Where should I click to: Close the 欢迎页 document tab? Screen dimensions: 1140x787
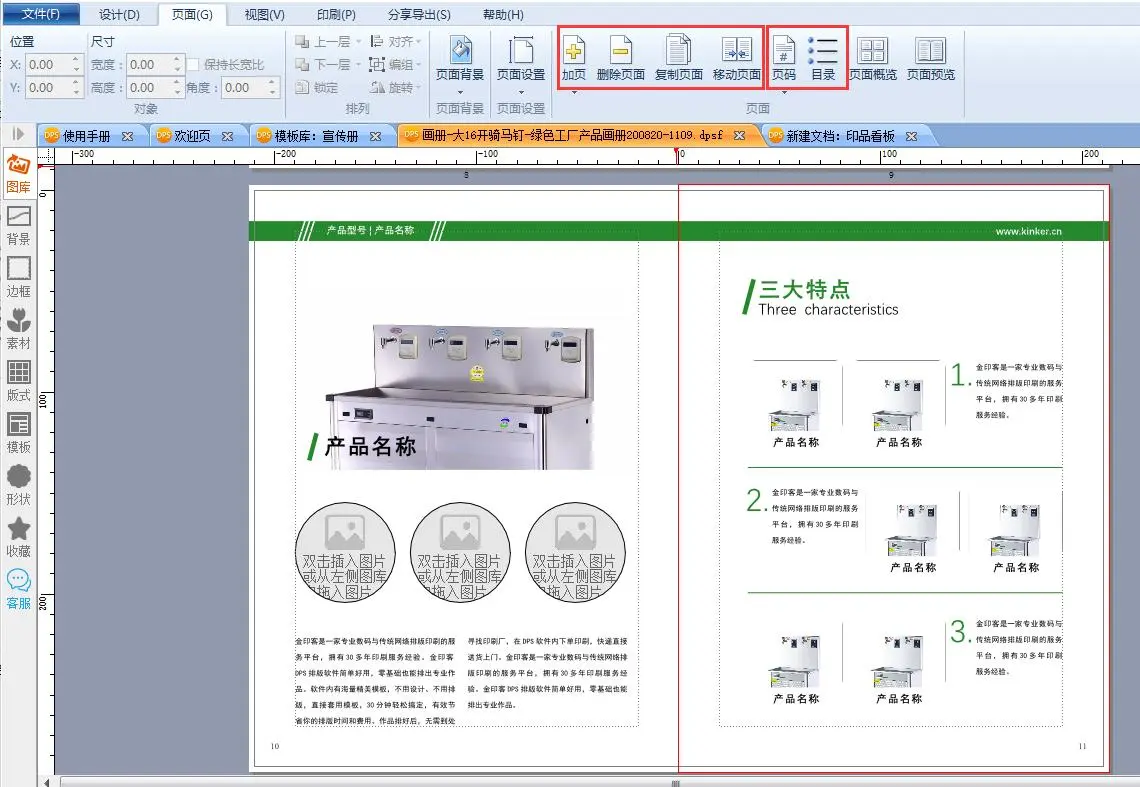coord(227,136)
